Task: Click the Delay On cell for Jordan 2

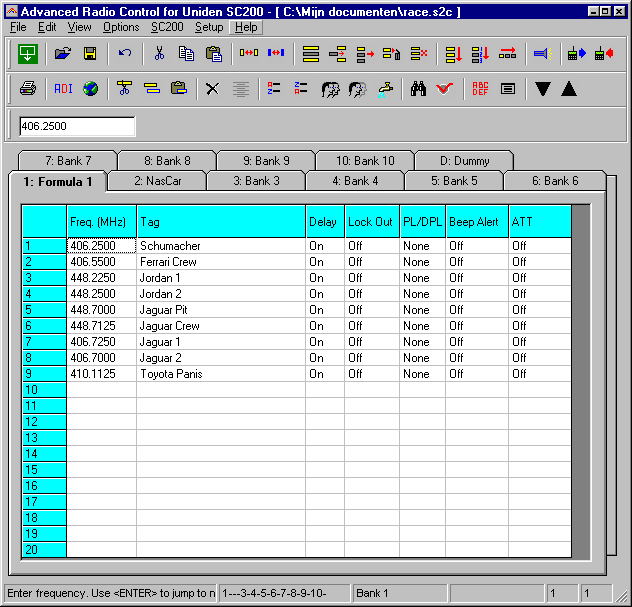Action: pos(325,293)
